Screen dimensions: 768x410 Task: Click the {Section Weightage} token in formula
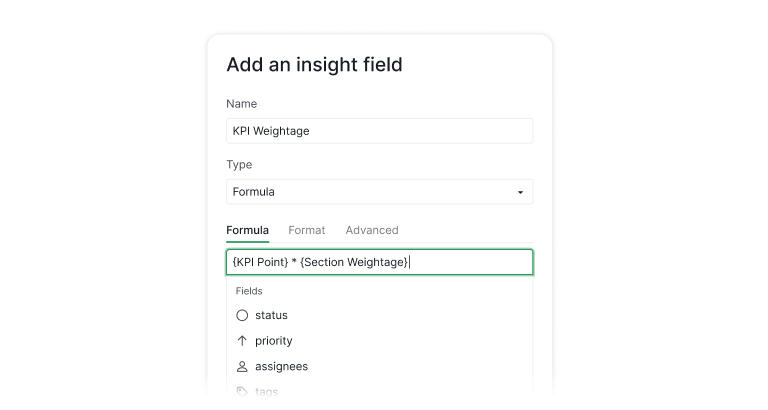click(x=354, y=262)
